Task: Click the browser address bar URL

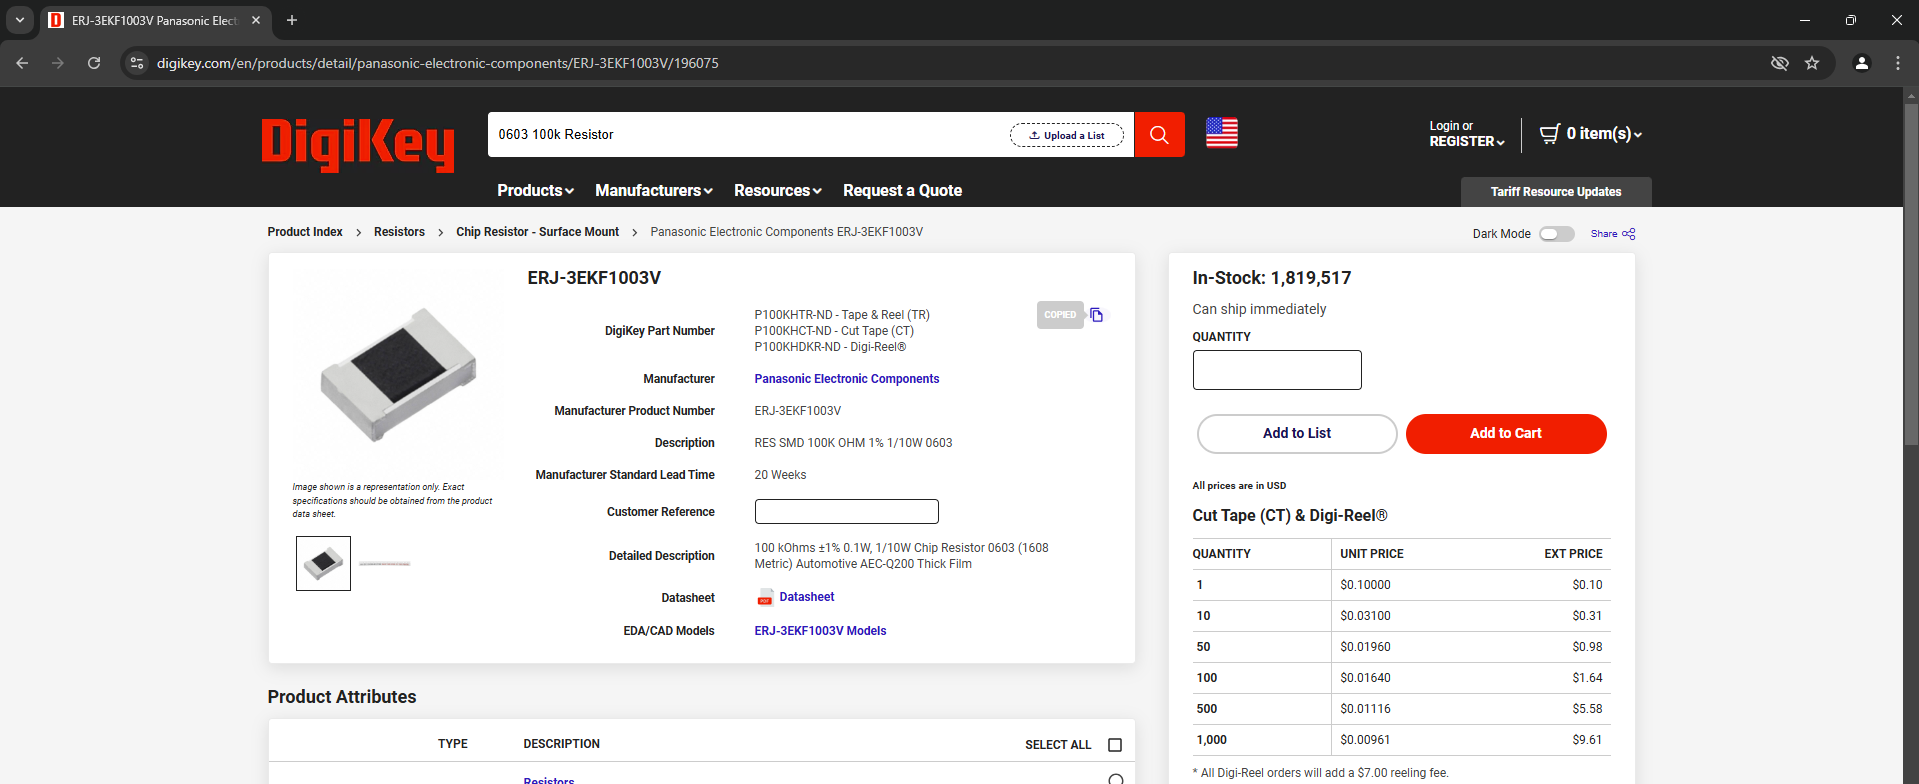Action: coord(438,63)
